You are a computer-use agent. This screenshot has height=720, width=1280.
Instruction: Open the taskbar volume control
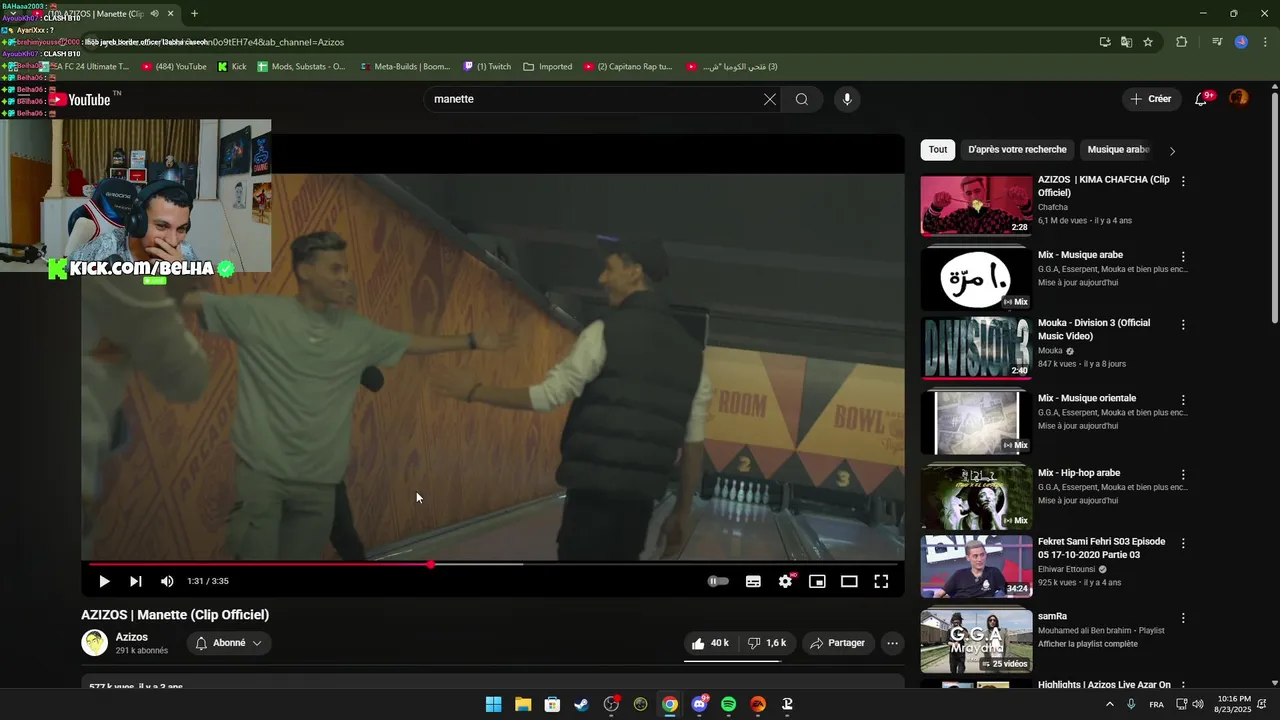1197,704
